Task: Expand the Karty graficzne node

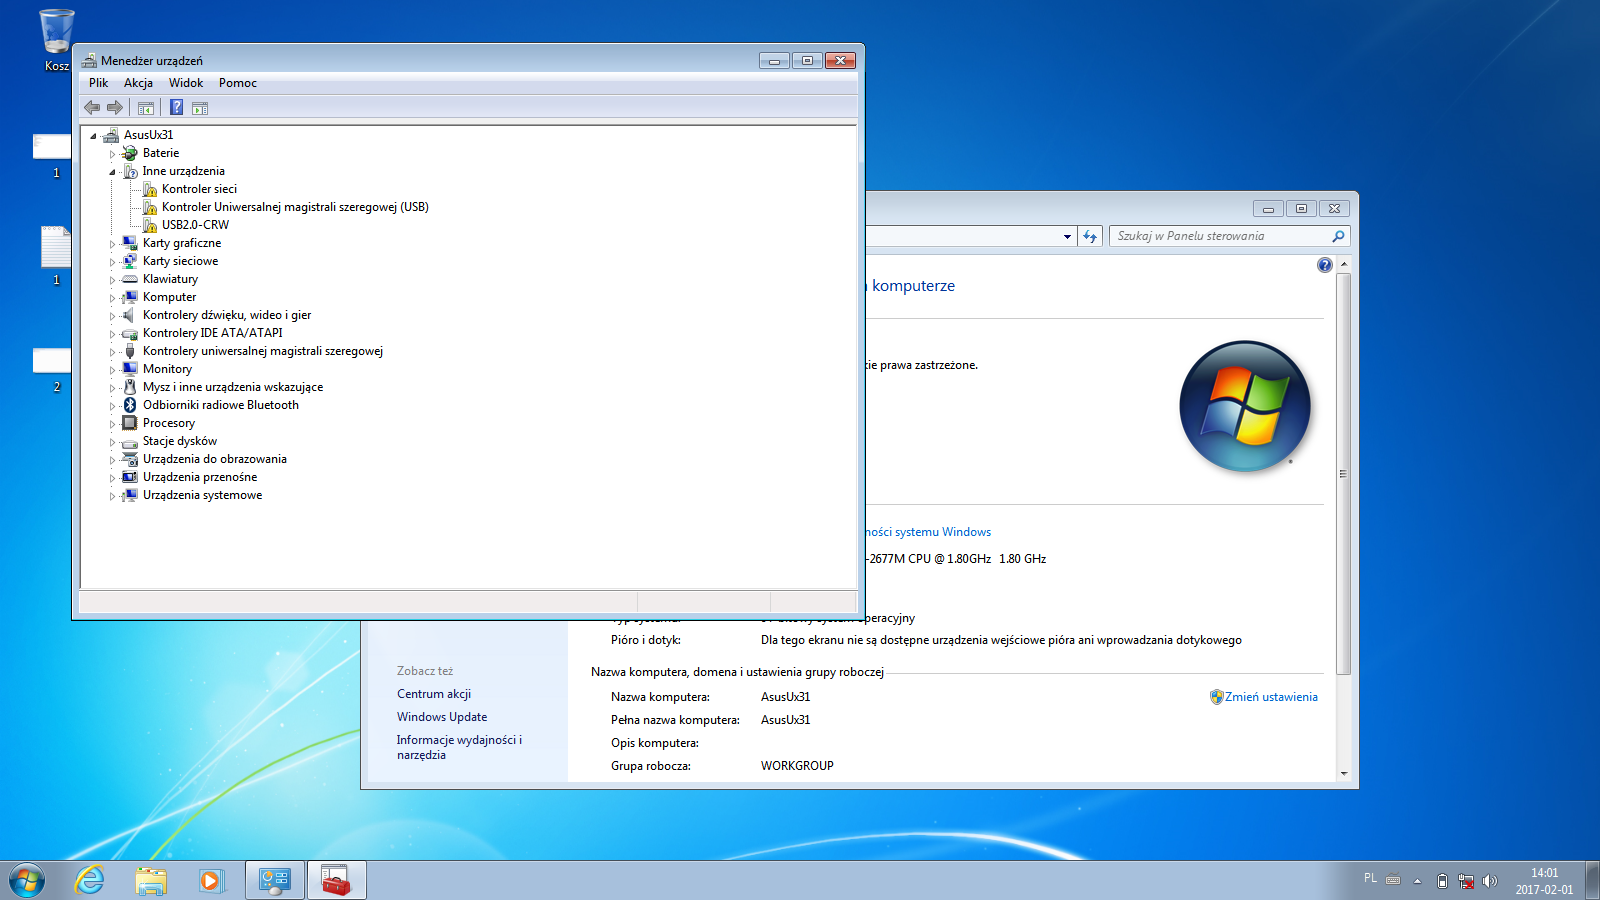Action: 113,244
